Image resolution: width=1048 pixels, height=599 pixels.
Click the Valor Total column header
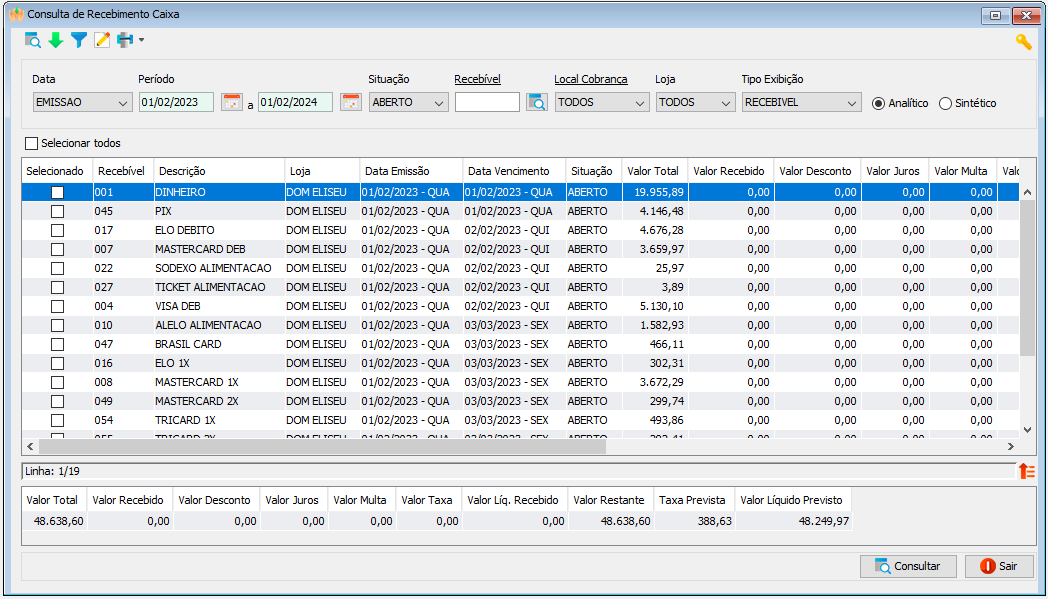[x=653, y=171]
